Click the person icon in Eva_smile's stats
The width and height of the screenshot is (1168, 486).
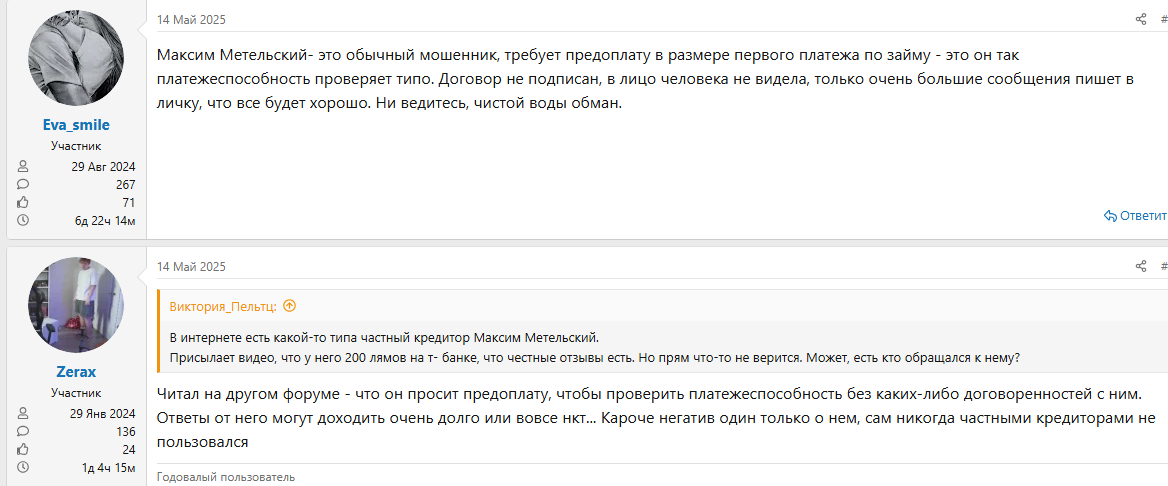pyautogui.click(x=23, y=167)
